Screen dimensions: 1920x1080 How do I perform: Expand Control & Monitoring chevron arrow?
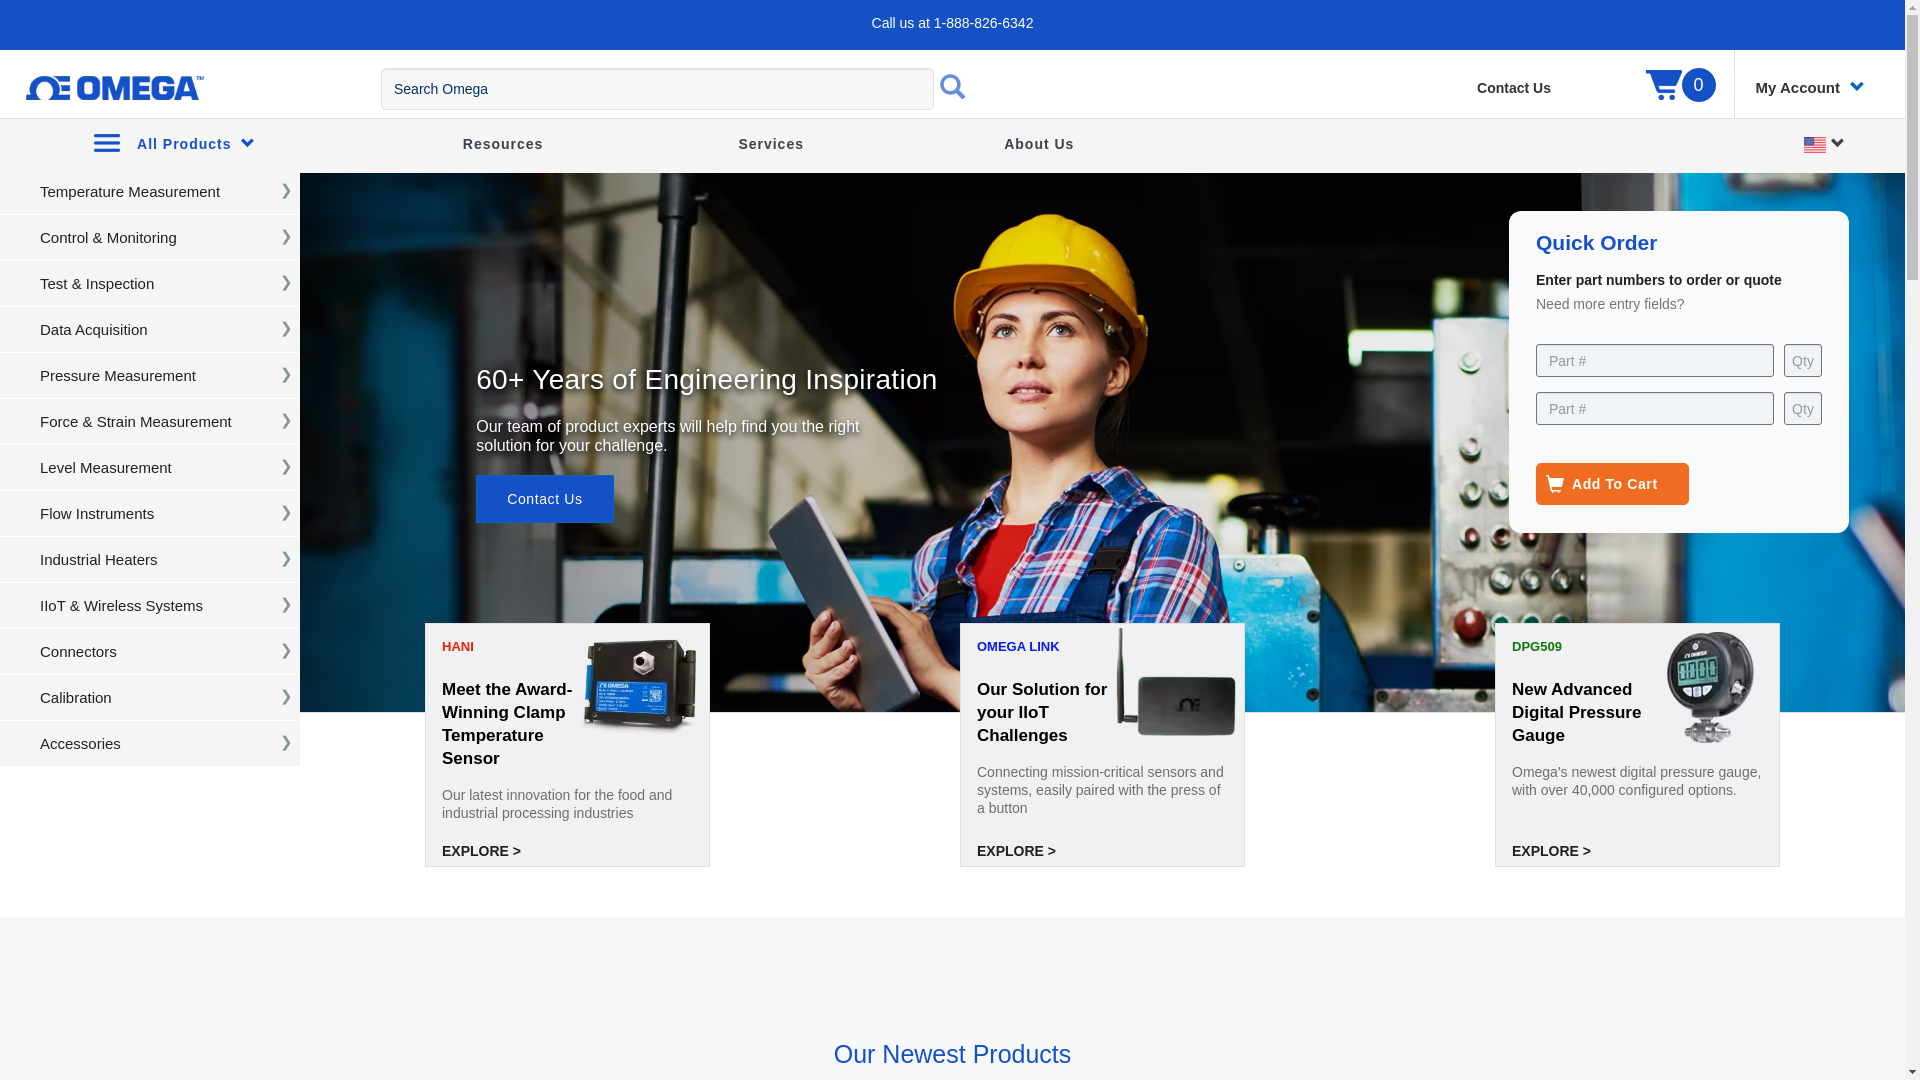(x=286, y=237)
